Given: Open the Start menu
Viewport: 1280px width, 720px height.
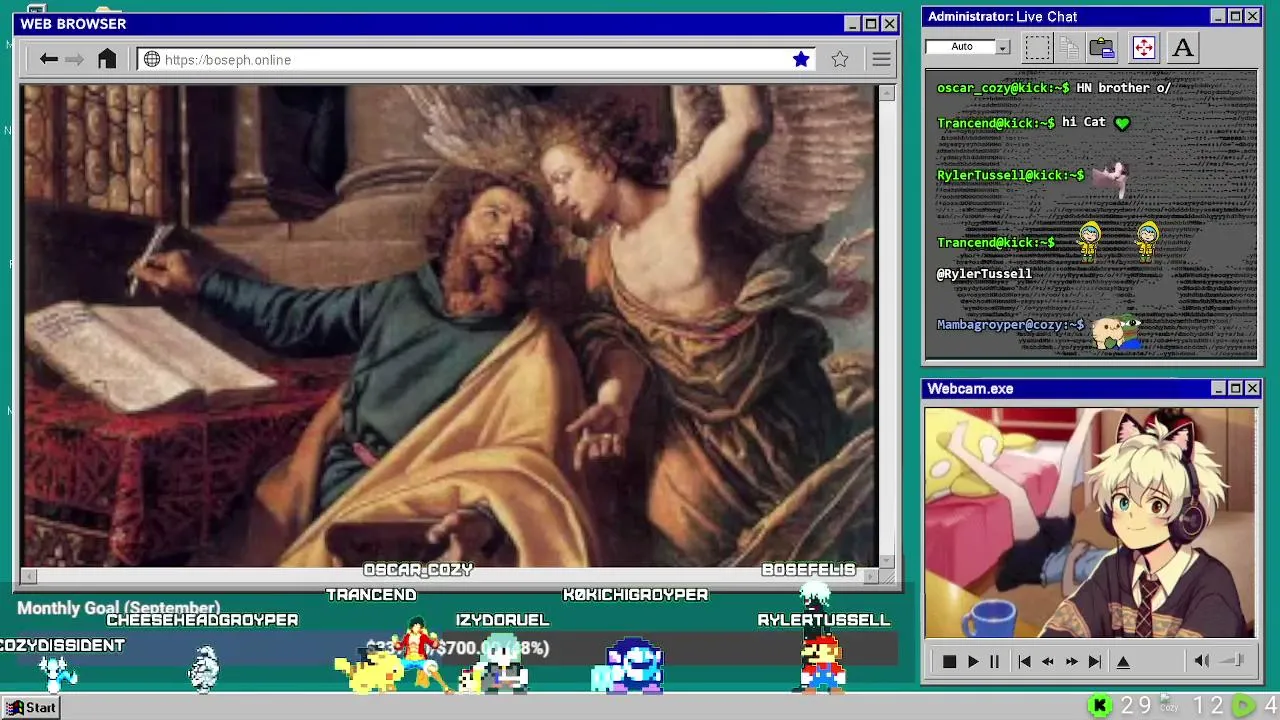Looking at the screenshot, I should tap(31, 707).
